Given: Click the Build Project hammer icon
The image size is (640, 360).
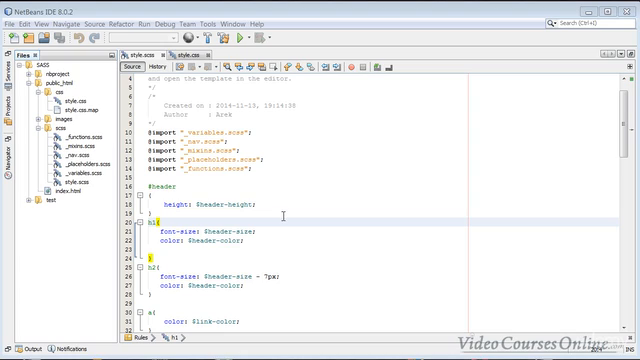Looking at the screenshot, I should (207, 38).
